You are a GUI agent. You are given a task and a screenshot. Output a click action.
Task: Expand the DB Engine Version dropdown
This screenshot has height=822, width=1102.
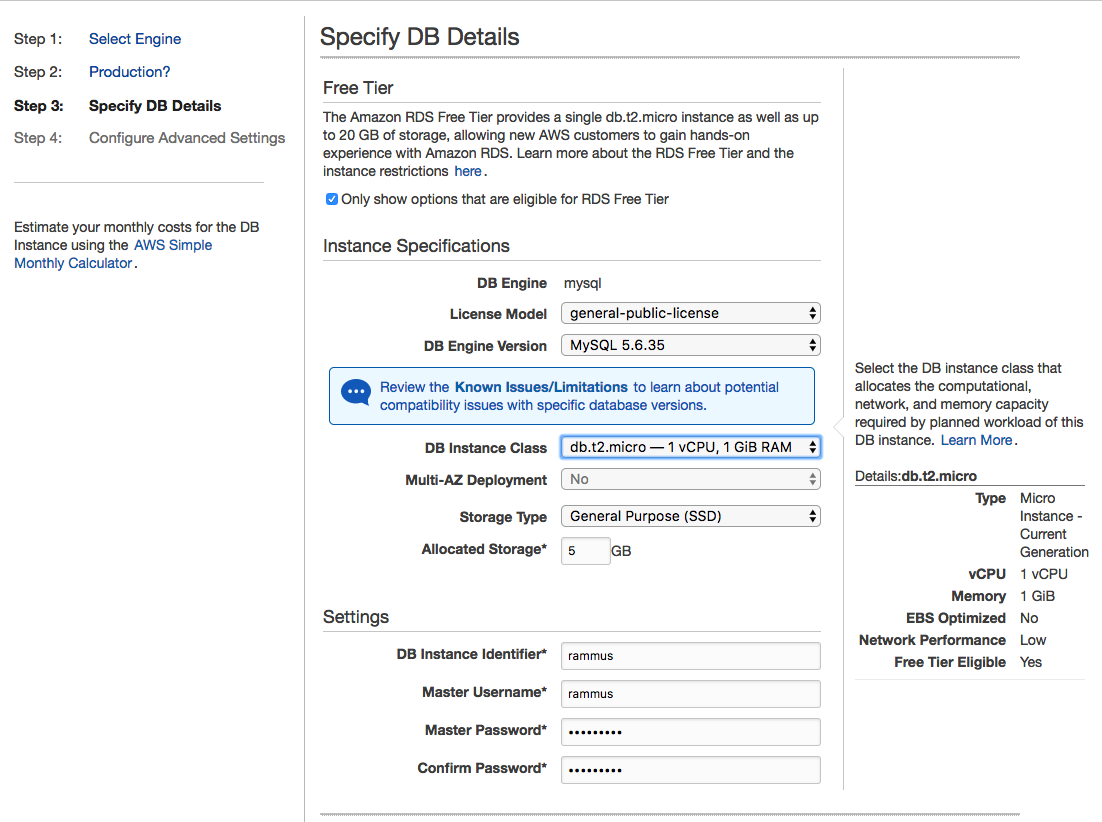click(690, 345)
